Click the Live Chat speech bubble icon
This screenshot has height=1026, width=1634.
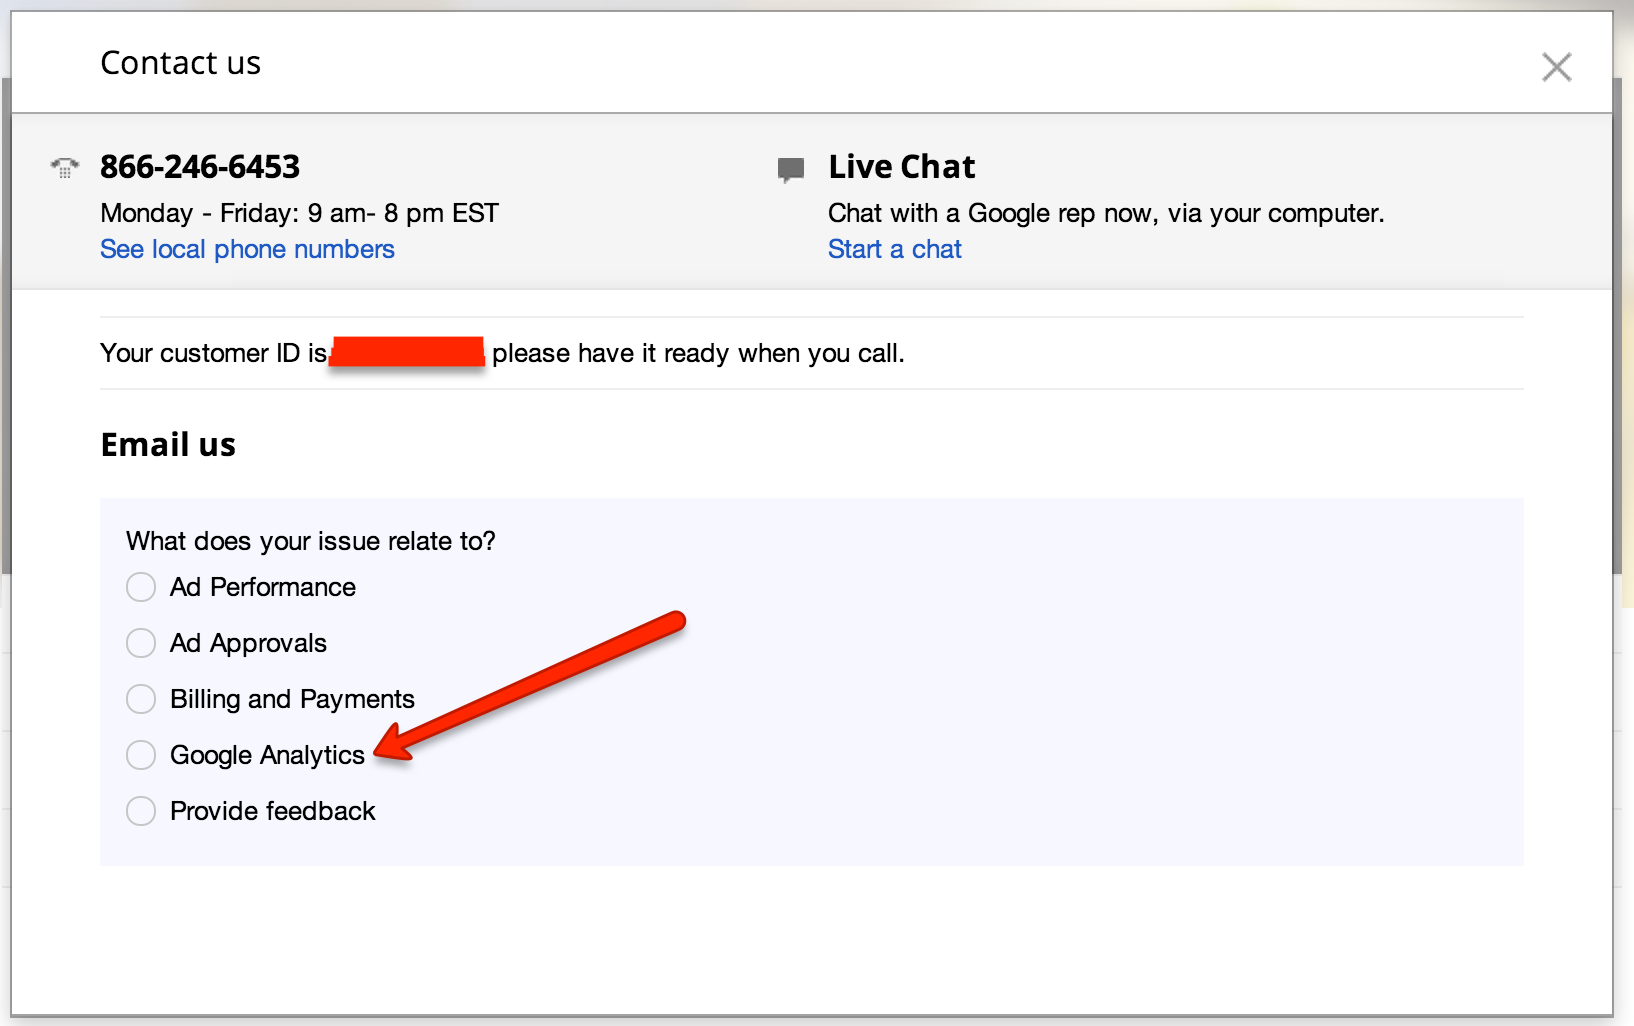pos(791,169)
